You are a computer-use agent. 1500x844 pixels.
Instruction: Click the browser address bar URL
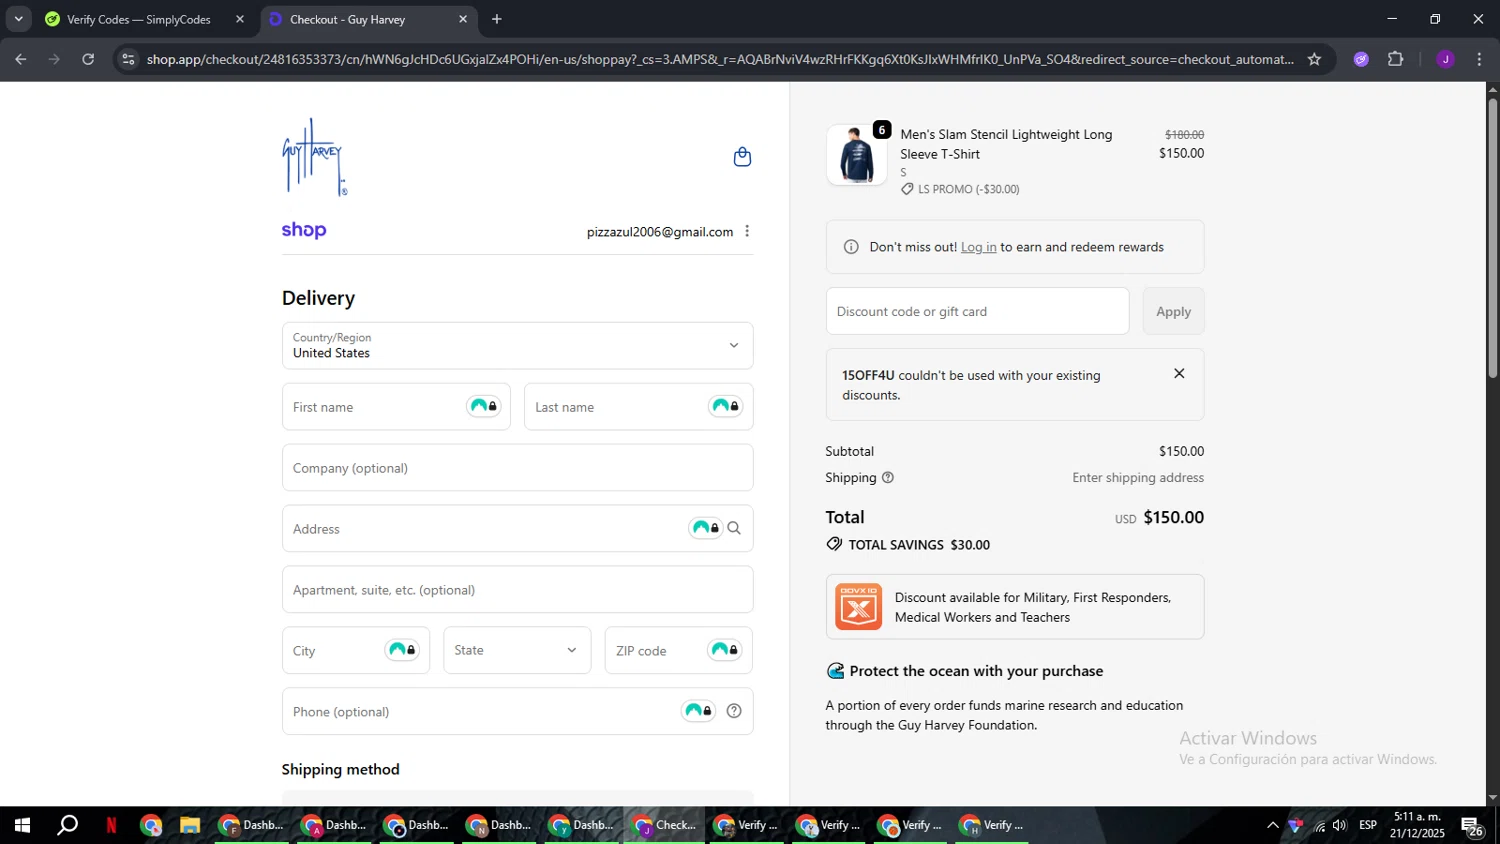720,59
